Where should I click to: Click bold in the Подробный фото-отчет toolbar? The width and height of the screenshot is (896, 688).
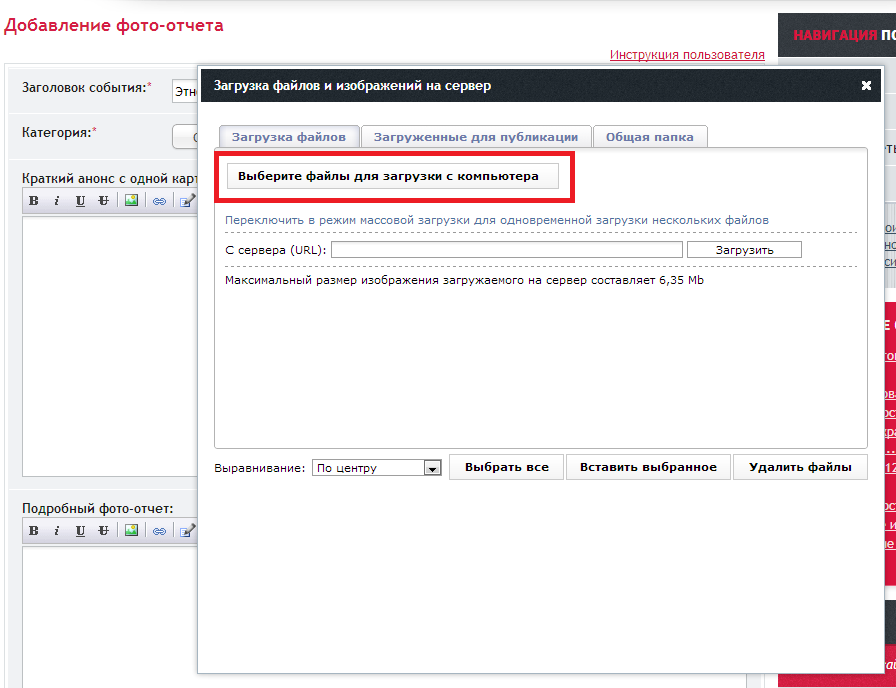coord(34,530)
